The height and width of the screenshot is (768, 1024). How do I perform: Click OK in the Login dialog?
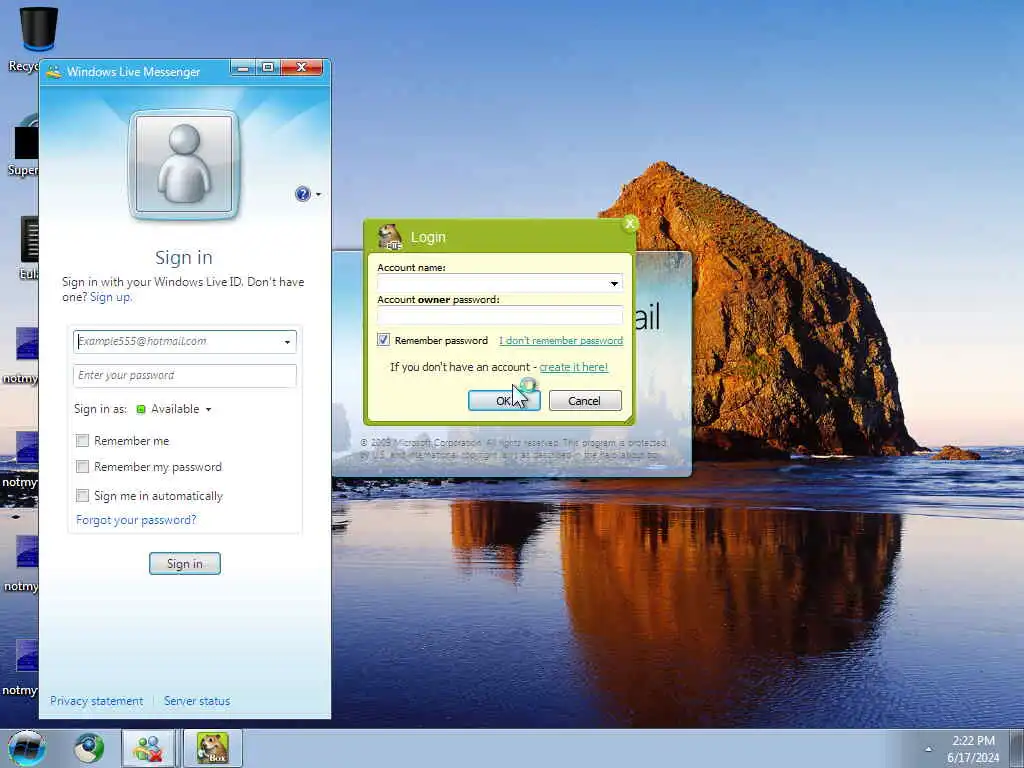click(x=504, y=400)
